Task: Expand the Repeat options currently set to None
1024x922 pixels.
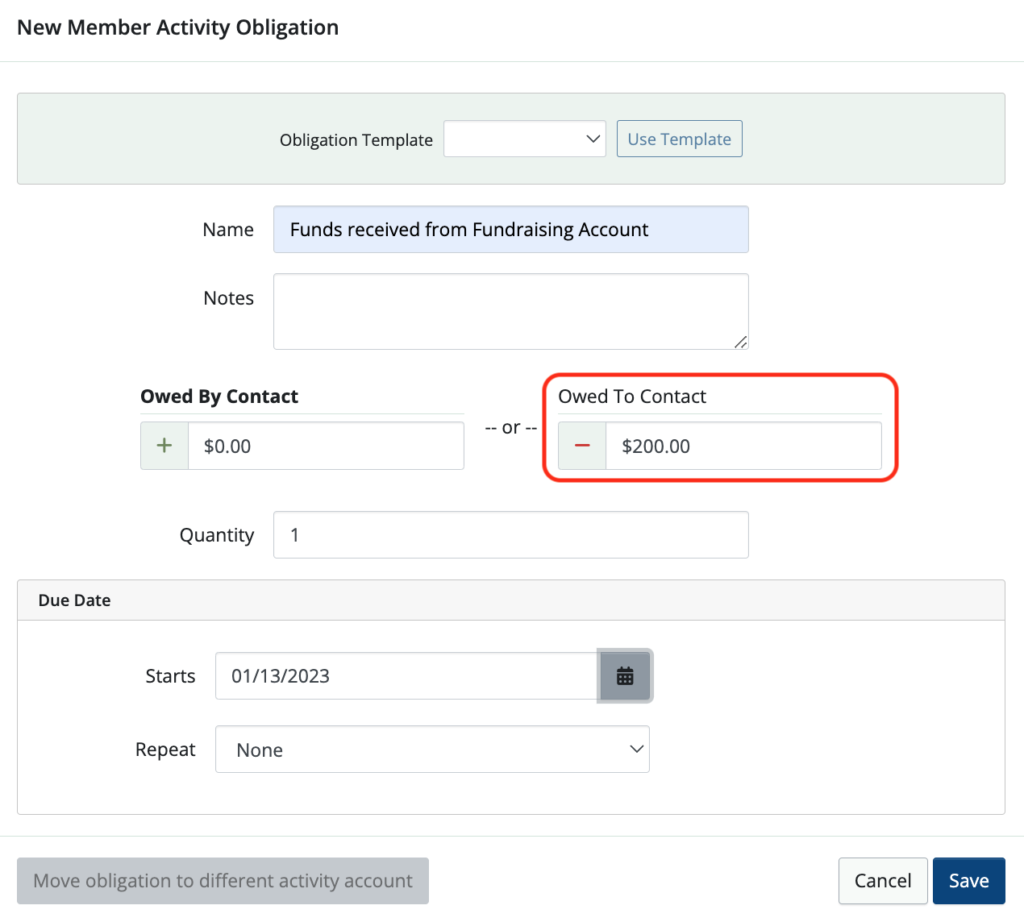Action: coord(432,749)
